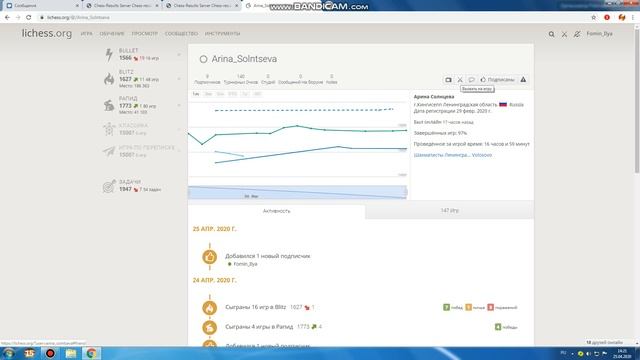Toggle the Подписаны follow button

pos(497,80)
